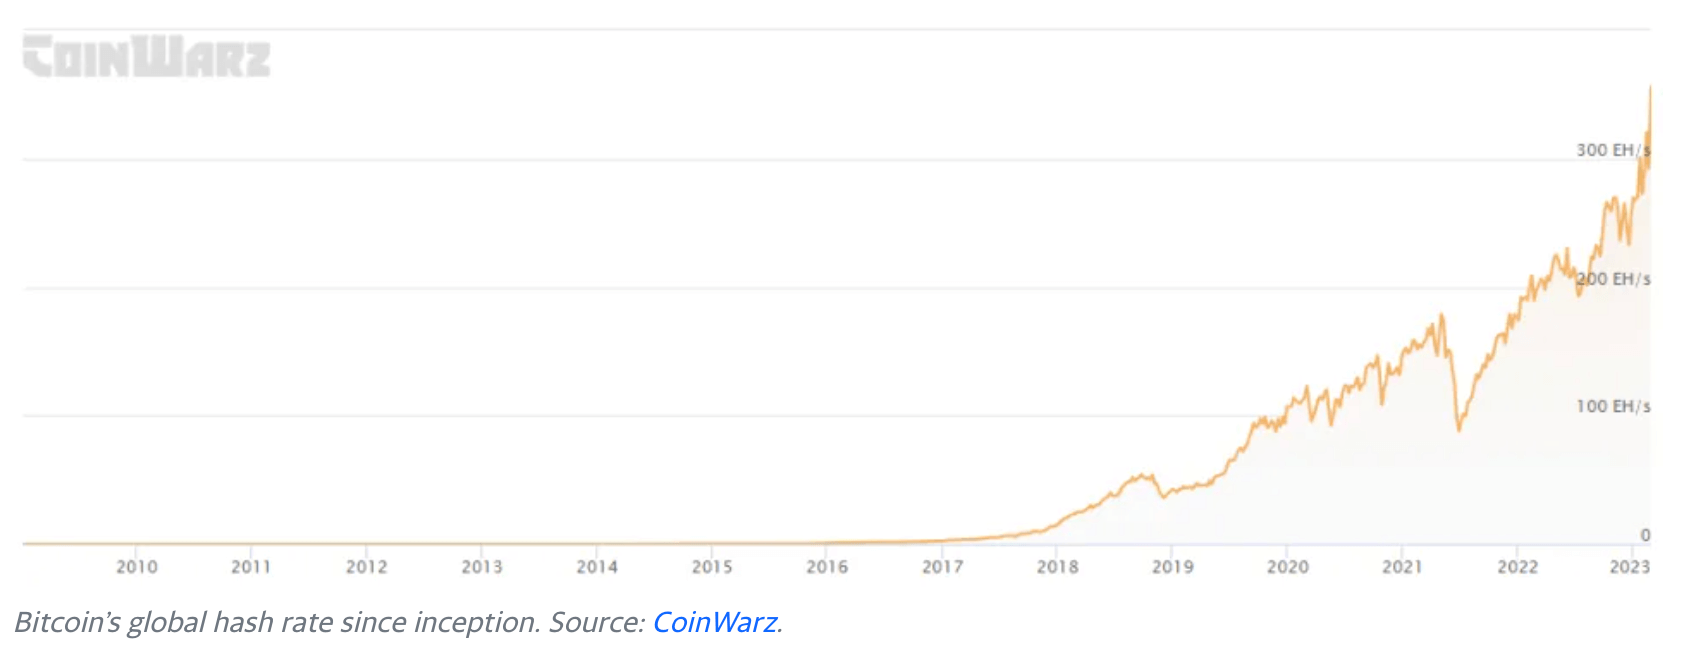Select the 2015 axis label

tap(712, 567)
